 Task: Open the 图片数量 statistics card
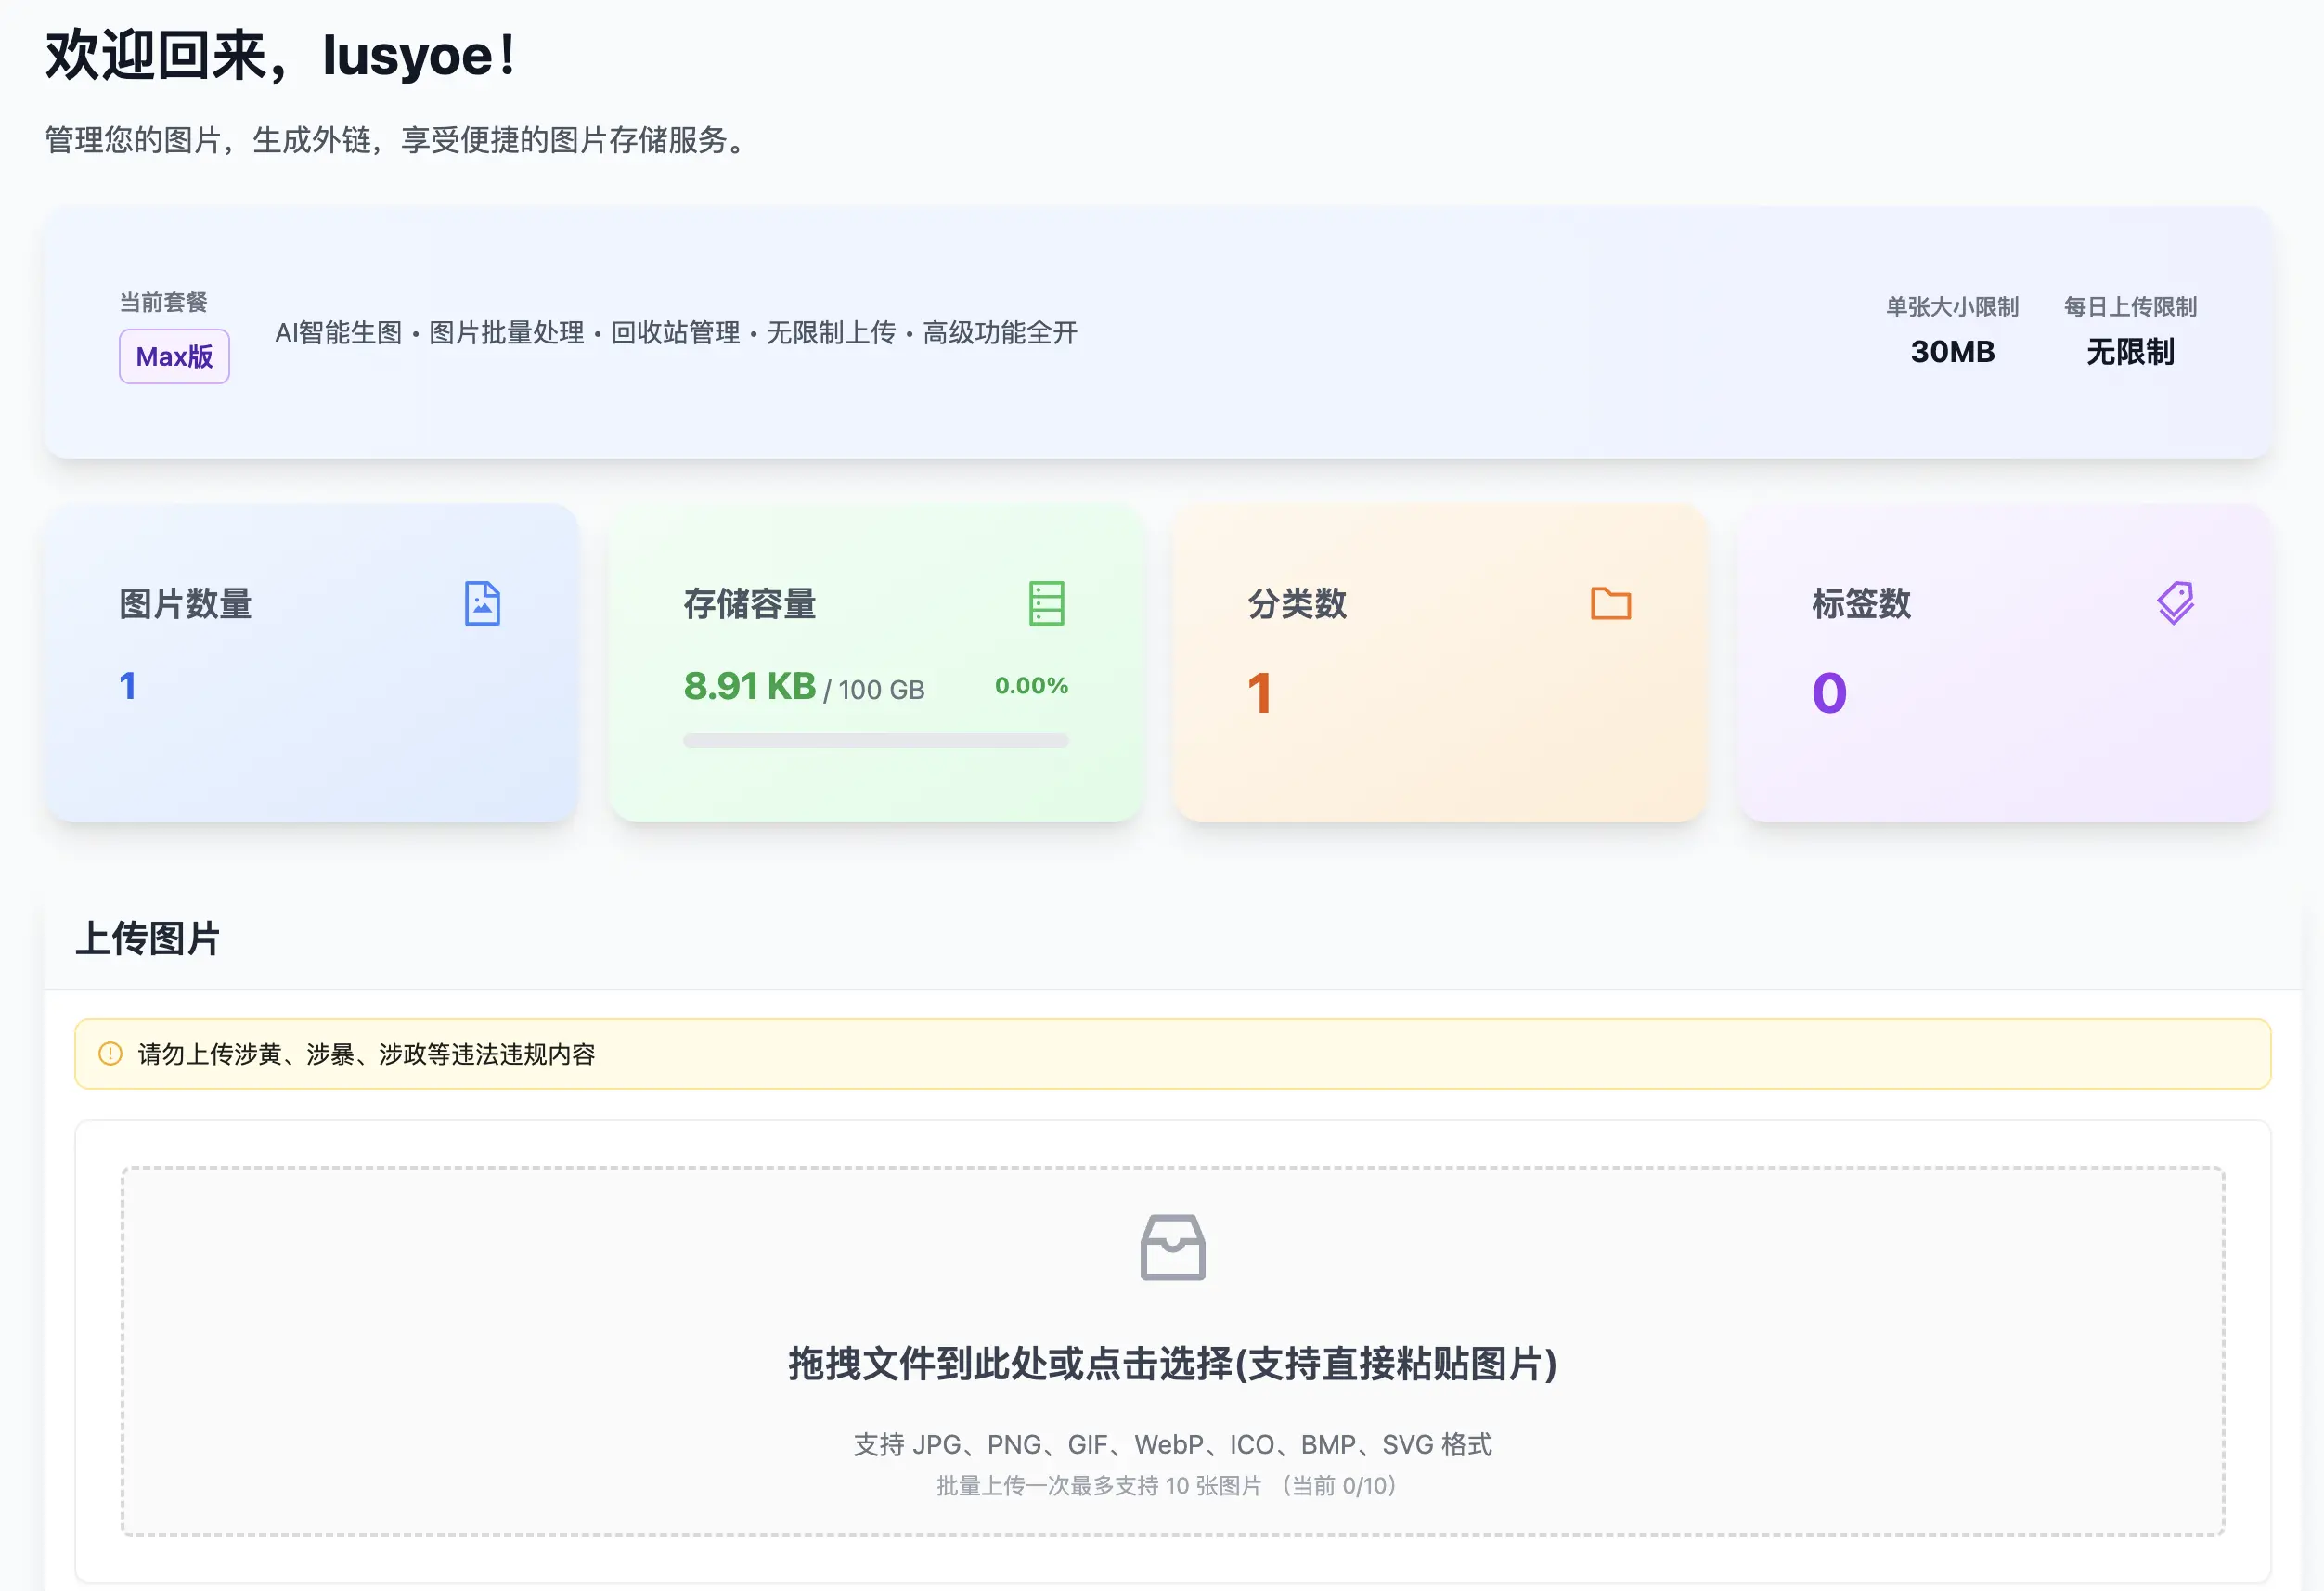pyautogui.click(x=311, y=740)
